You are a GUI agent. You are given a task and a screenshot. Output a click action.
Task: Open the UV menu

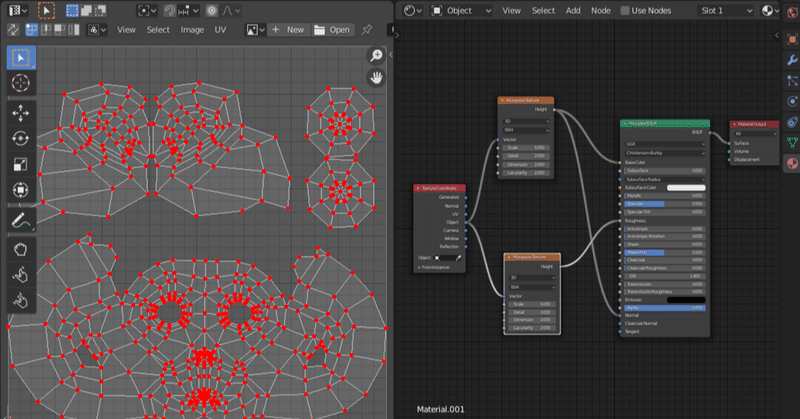220,30
